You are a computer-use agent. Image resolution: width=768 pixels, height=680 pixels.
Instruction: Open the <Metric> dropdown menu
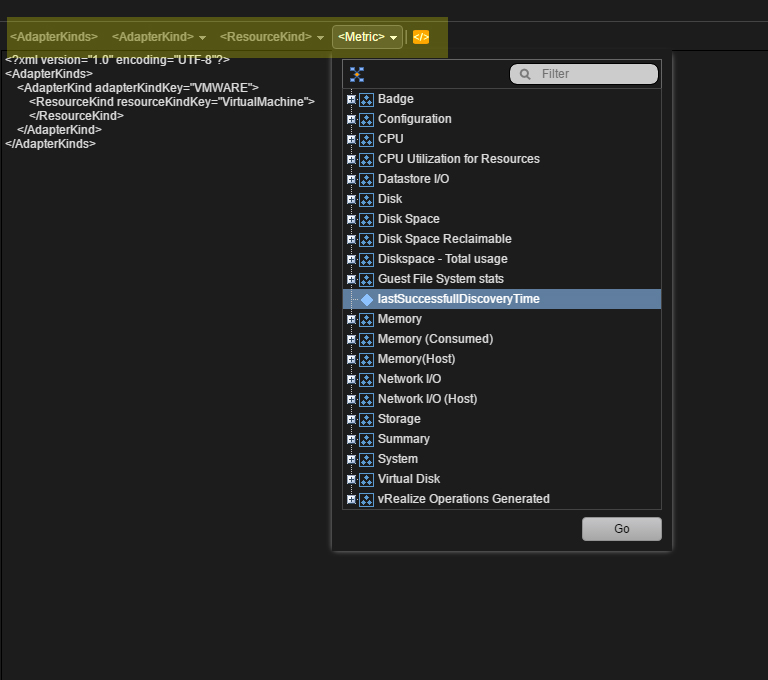pos(367,37)
